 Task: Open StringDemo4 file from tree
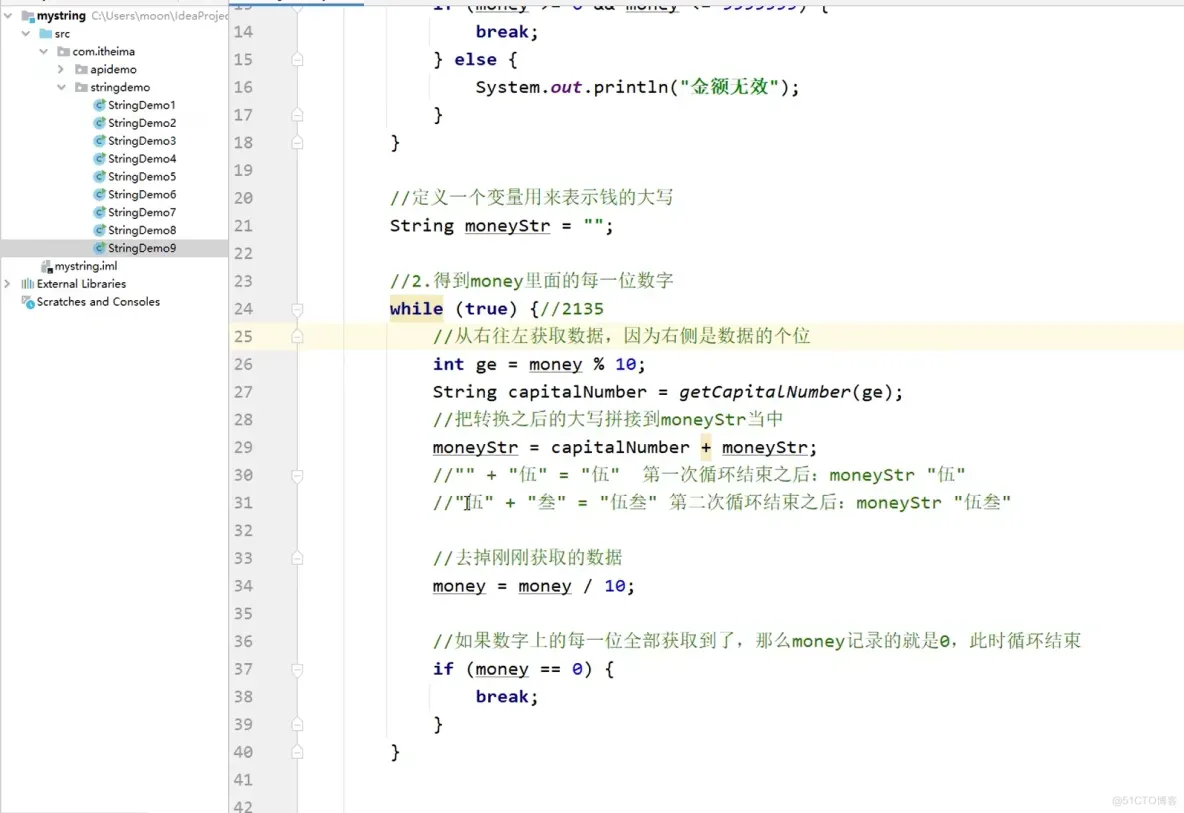[142, 159]
